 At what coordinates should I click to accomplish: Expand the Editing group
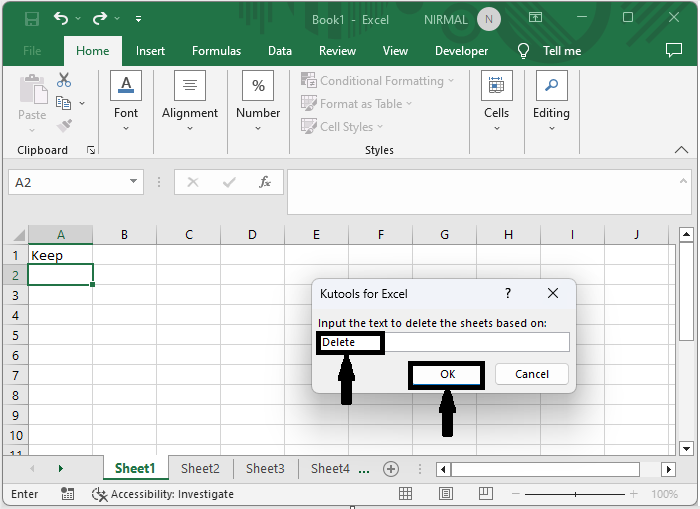(x=551, y=101)
